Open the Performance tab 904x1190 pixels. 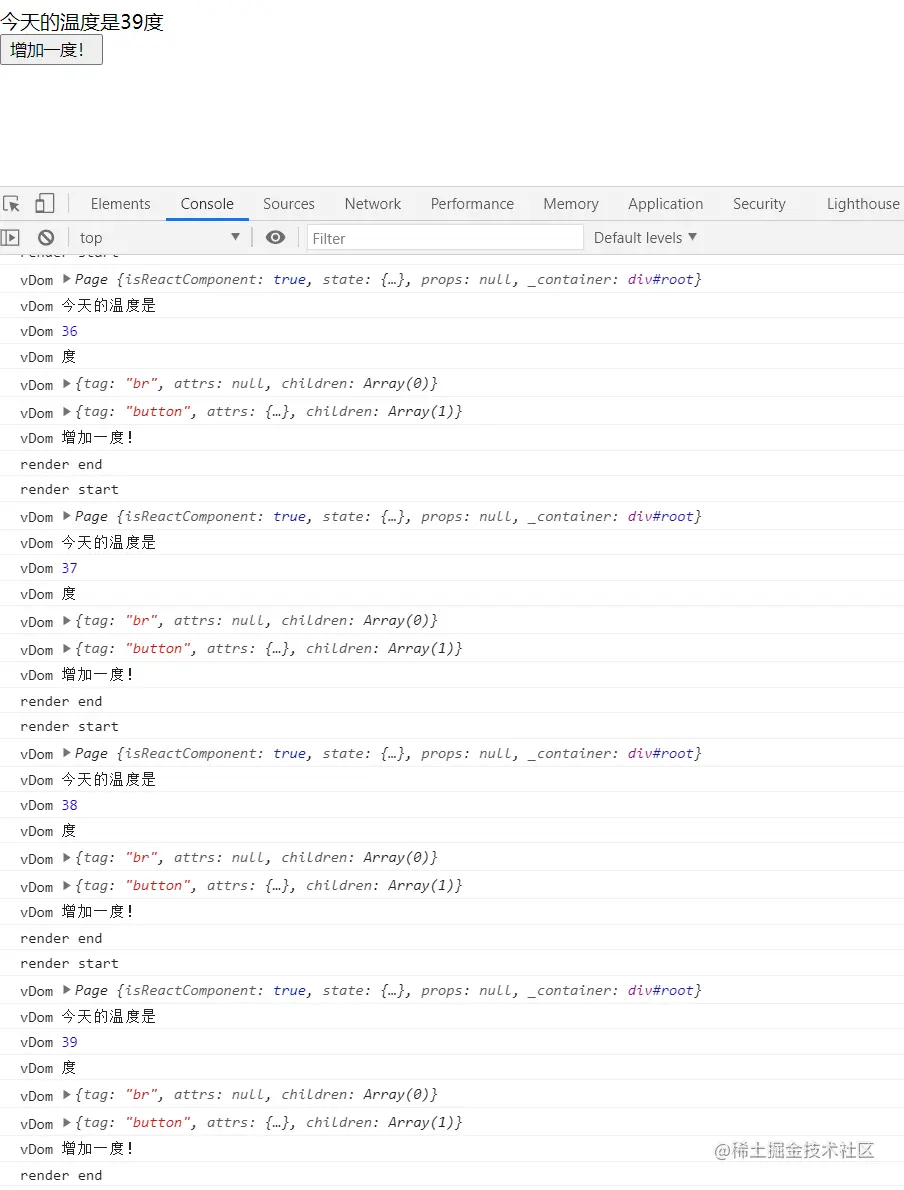(x=472, y=203)
